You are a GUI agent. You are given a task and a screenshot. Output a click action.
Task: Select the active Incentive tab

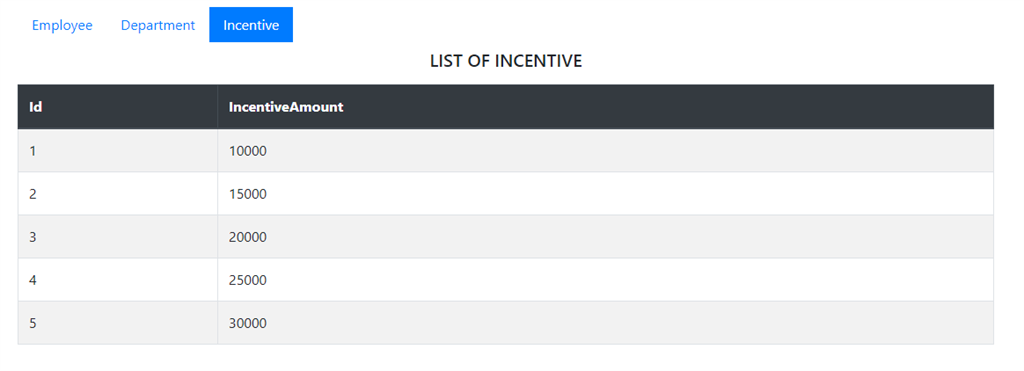tap(251, 25)
